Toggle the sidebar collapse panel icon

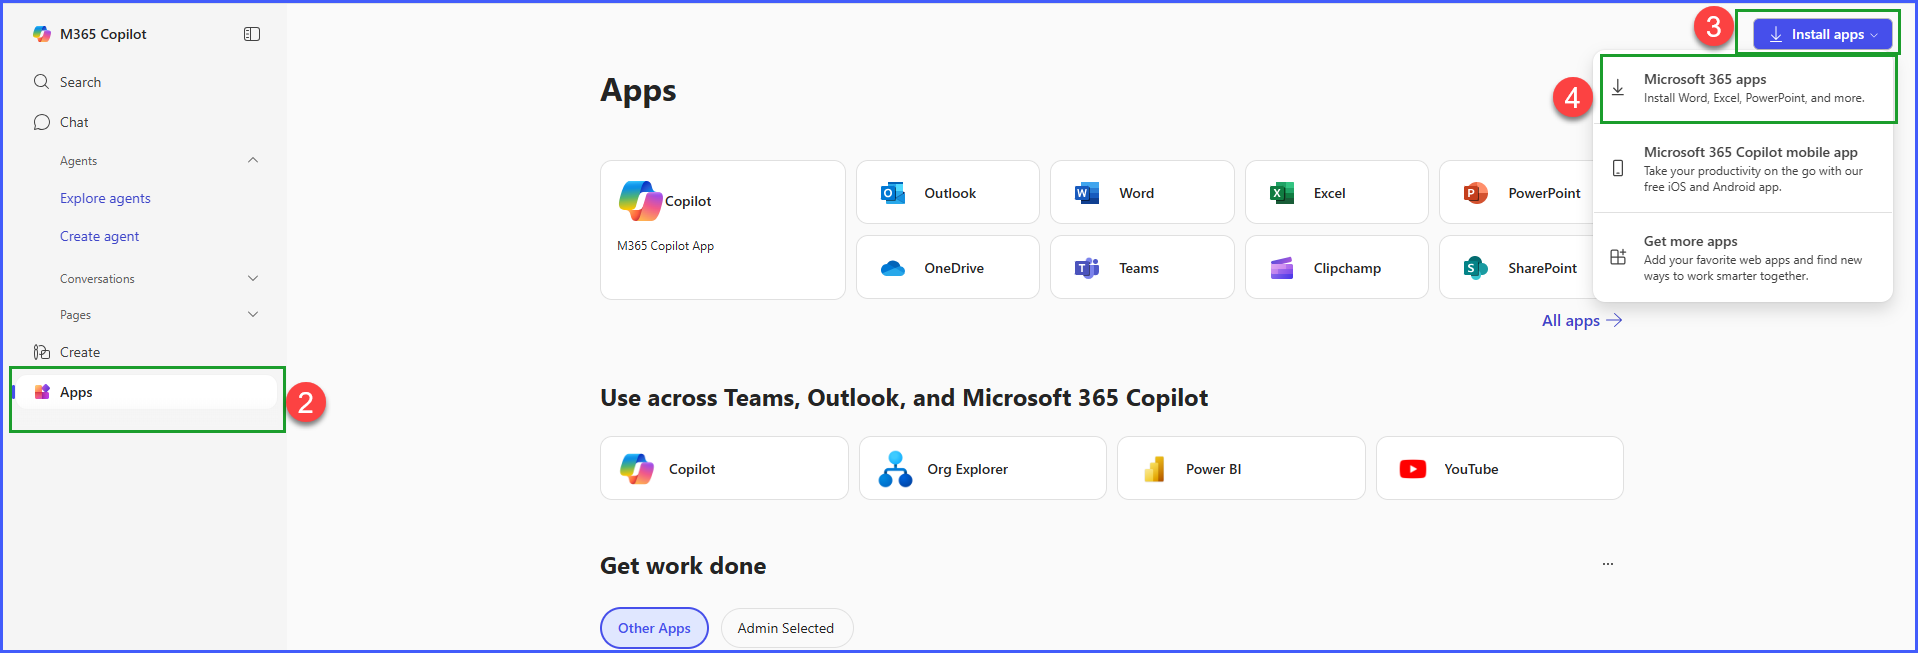252,34
